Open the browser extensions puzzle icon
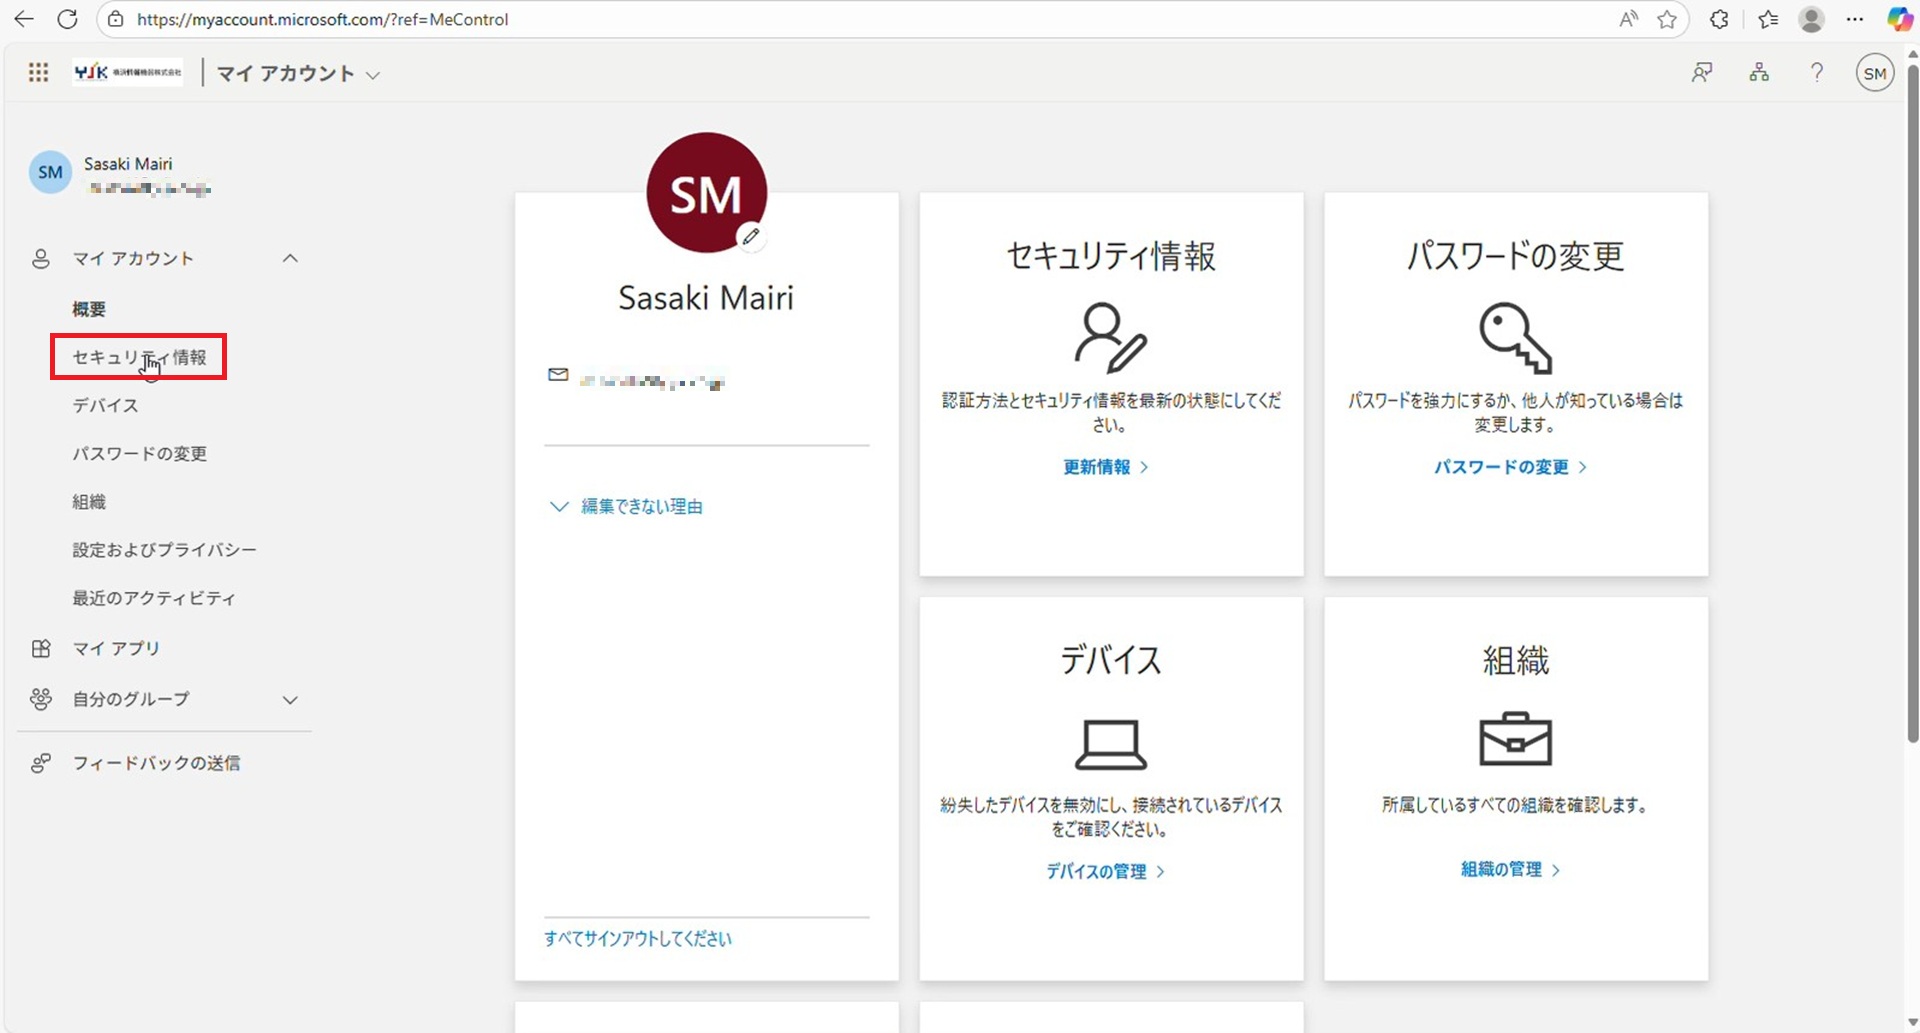This screenshot has height=1033, width=1920. 1719,19
